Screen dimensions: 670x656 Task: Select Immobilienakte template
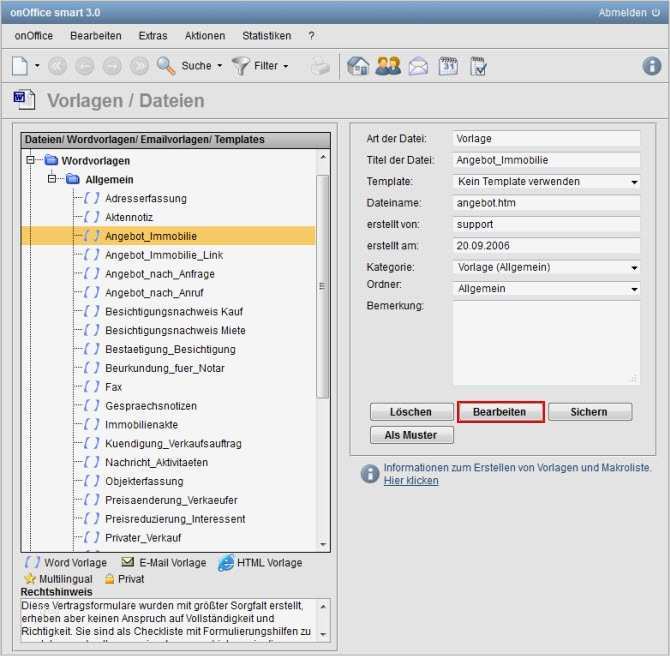pyautogui.click(x=141, y=424)
